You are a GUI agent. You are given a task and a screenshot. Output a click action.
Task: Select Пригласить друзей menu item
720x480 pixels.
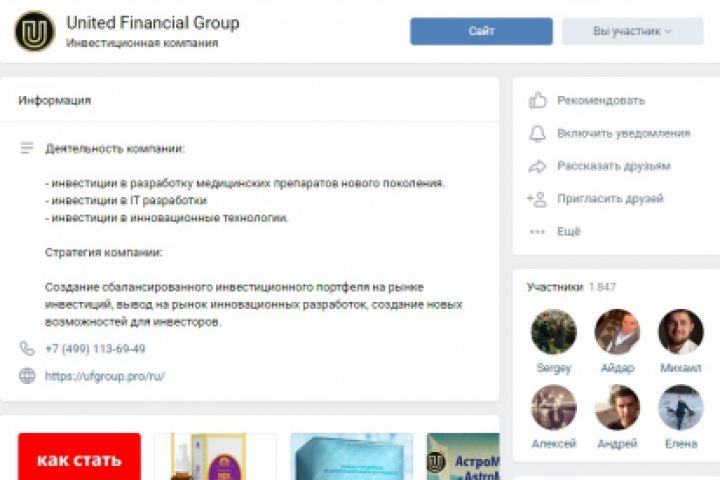pos(610,199)
